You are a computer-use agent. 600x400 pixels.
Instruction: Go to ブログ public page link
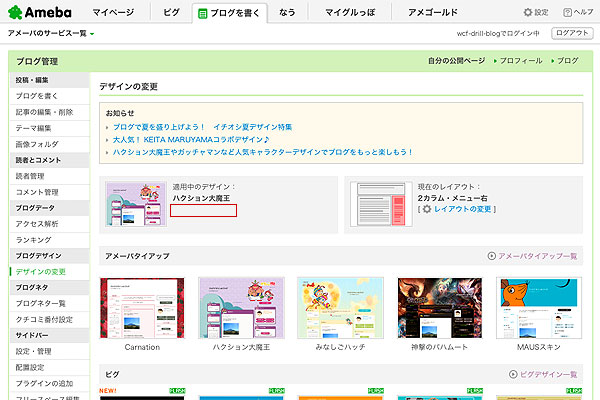point(567,61)
